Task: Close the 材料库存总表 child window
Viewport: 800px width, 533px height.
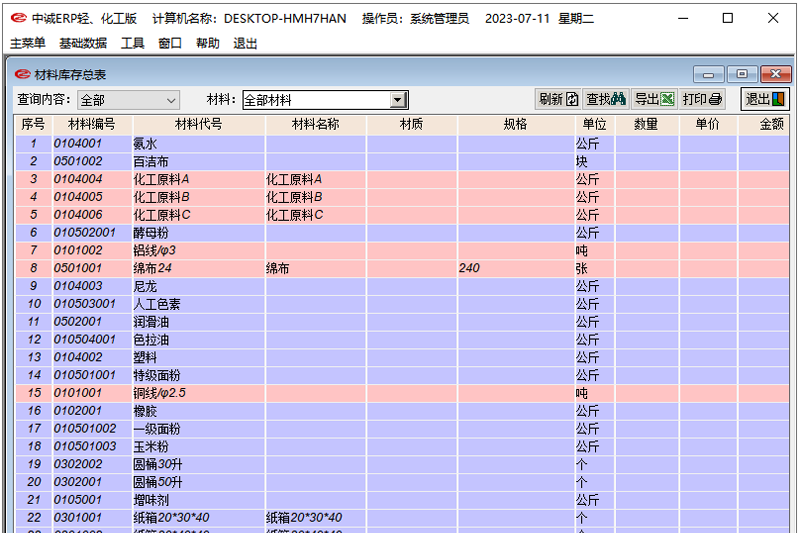Action: [x=776, y=74]
